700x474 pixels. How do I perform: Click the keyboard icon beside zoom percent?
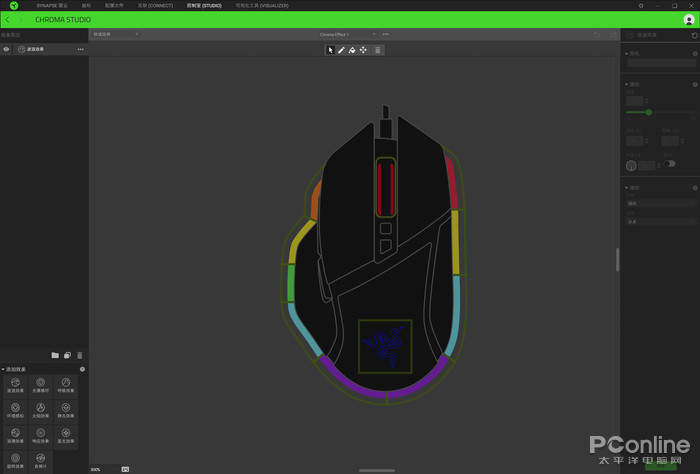pyautogui.click(x=125, y=469)
